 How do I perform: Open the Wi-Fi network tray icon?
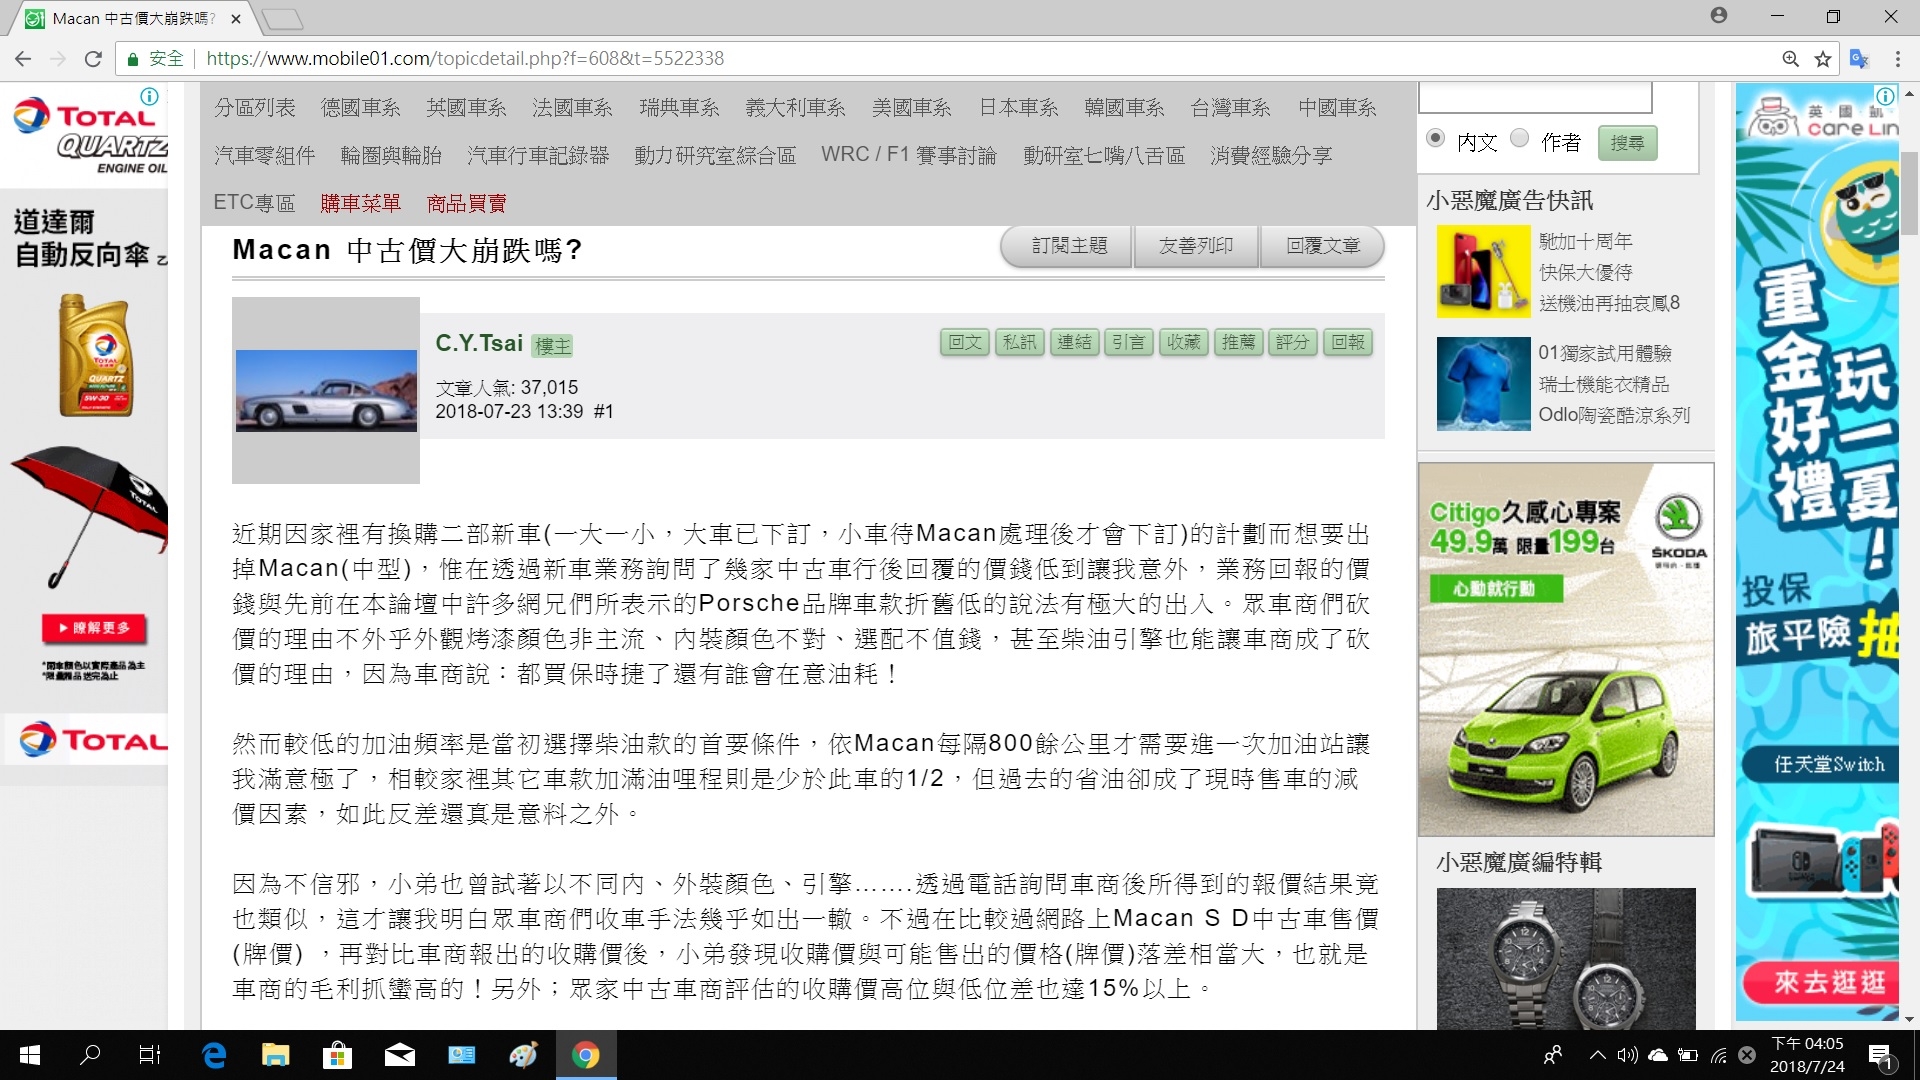pos(1719,1055)
